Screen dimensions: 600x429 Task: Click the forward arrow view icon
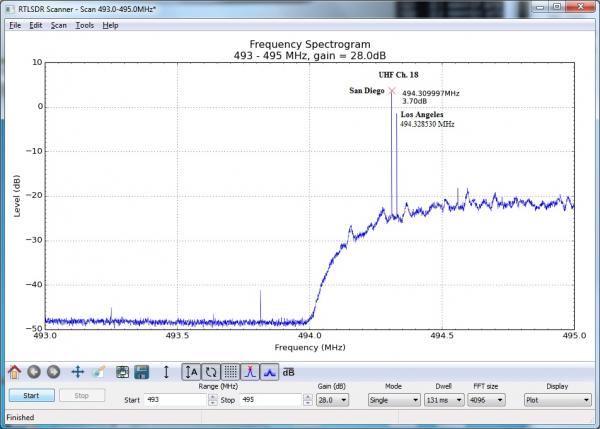[53, 372]
